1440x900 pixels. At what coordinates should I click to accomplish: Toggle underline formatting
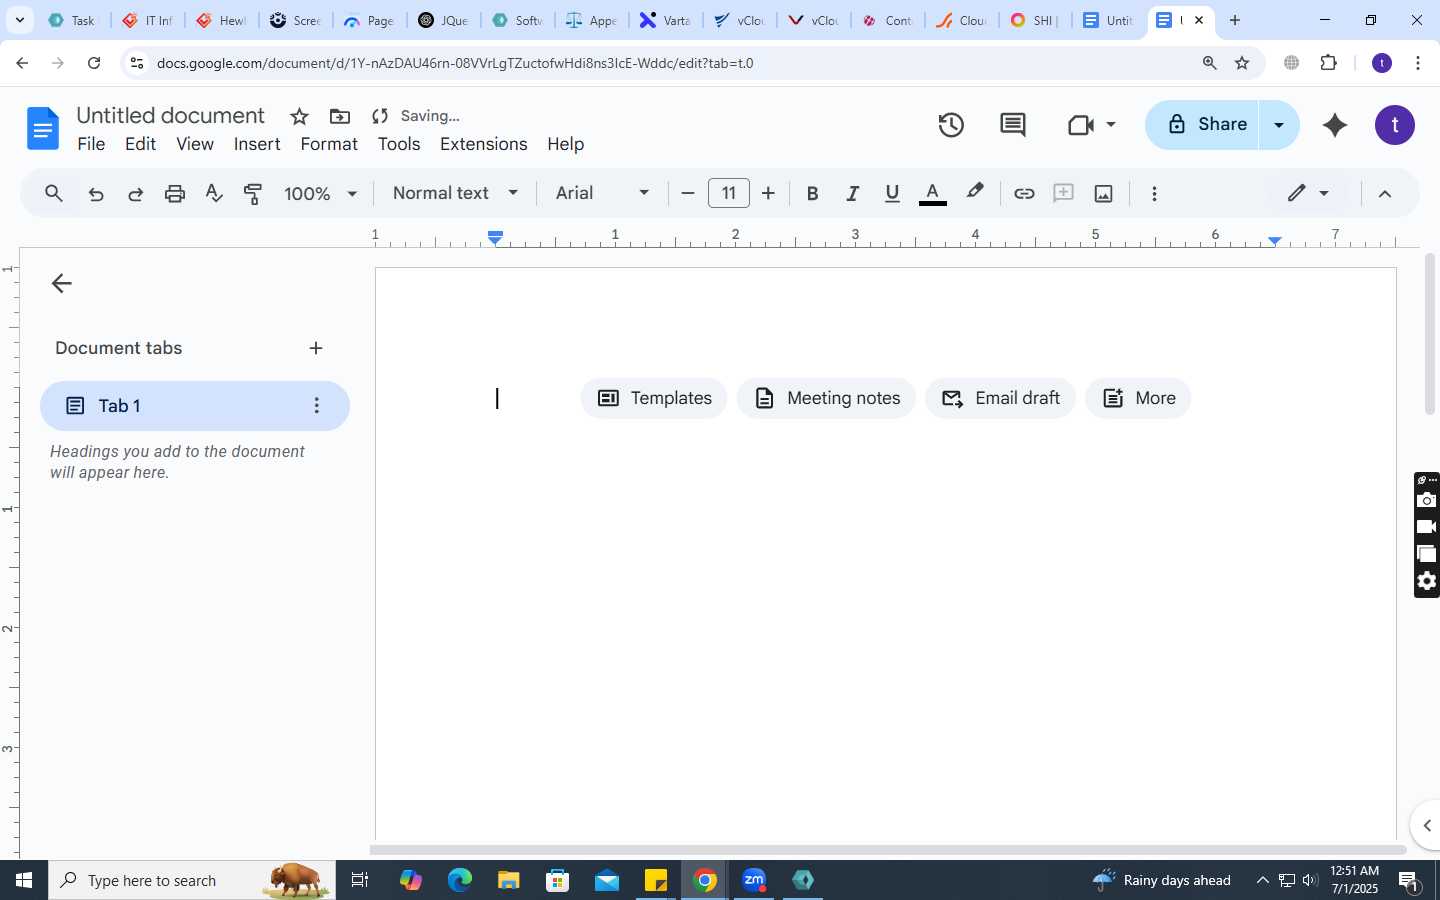pos(892,194)
